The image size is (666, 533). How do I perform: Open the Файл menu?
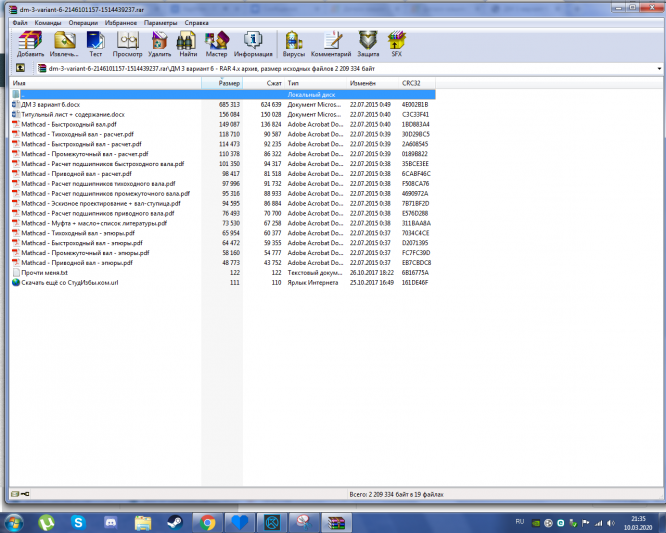(x=20, y=23)
